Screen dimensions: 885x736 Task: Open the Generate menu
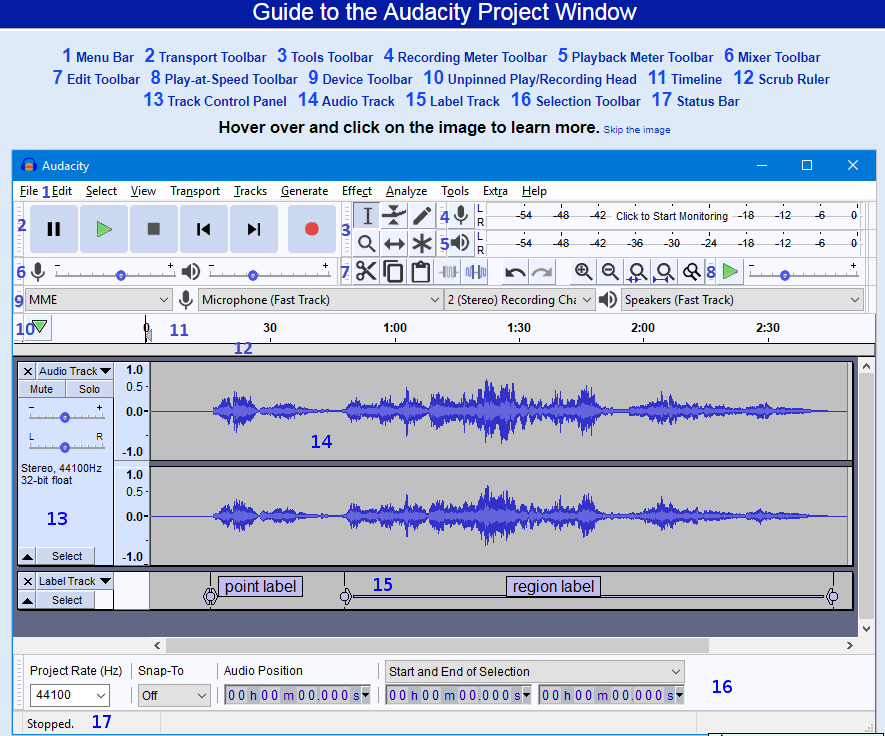(304, 191)
